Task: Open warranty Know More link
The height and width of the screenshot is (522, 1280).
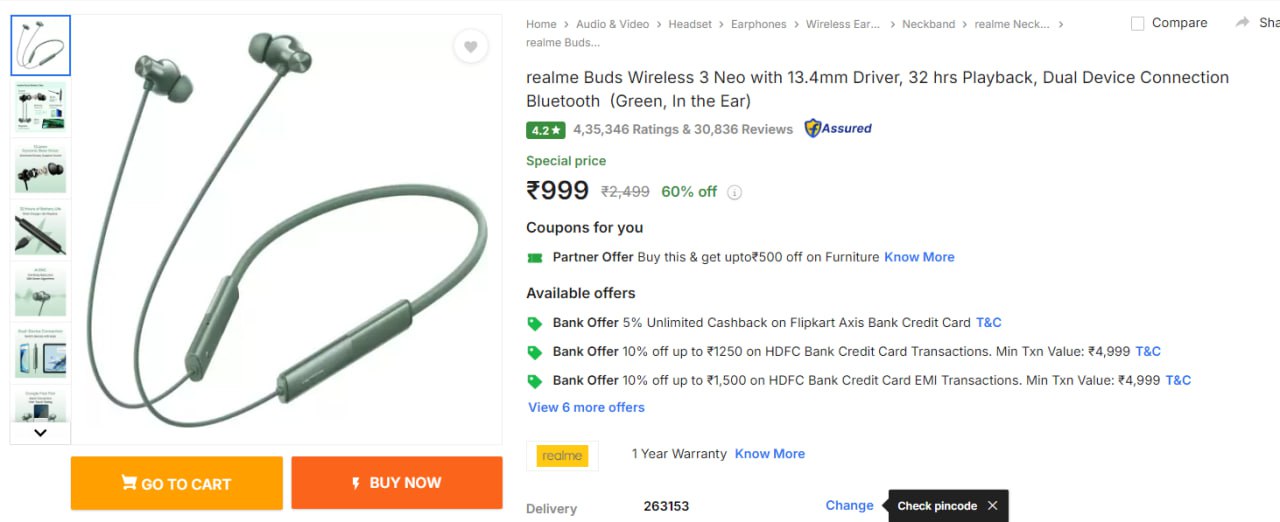Action: pos(769,454)
